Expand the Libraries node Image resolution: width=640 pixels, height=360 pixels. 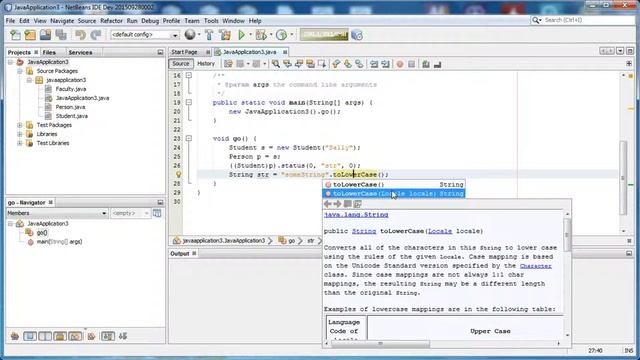coord(20,134)
